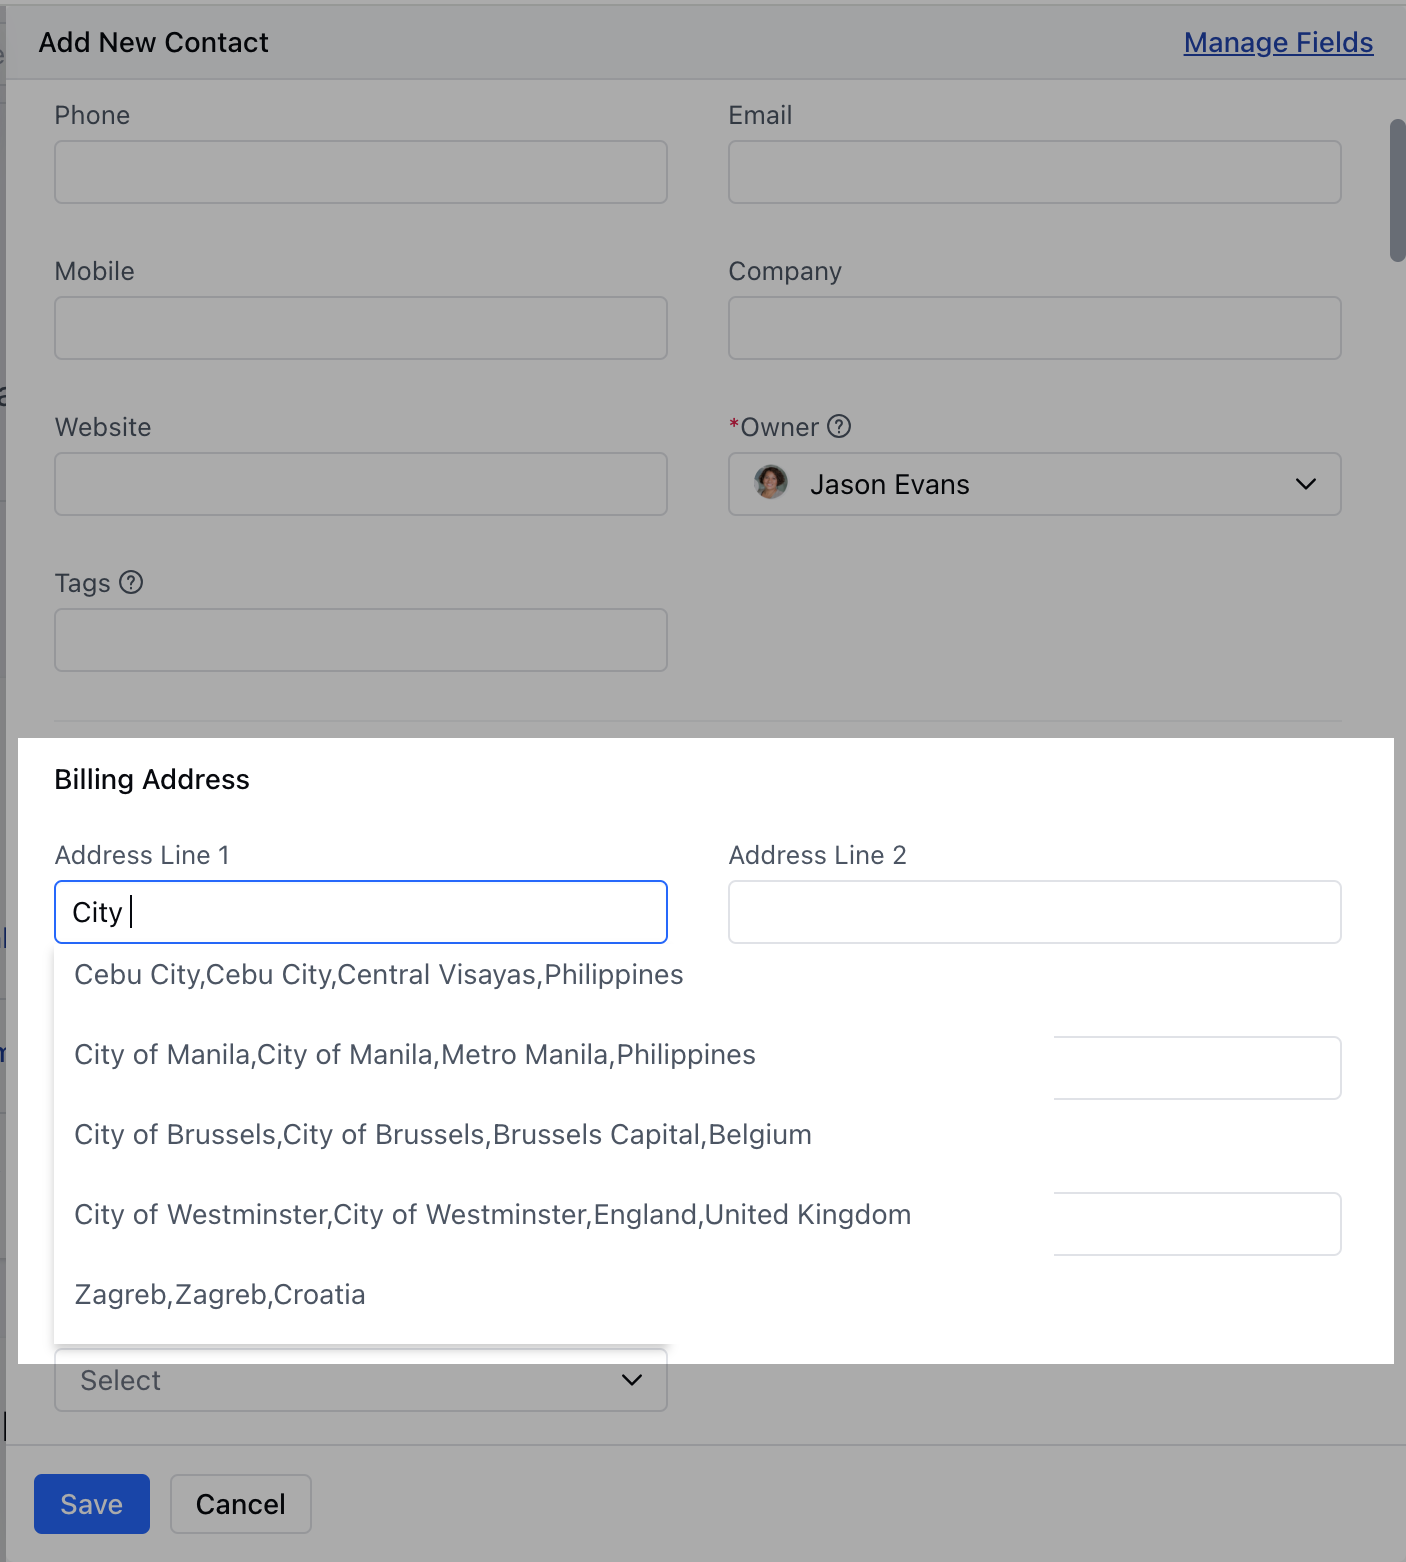
Task: Click the Phone input field
Action: click(x=361, y=172)
